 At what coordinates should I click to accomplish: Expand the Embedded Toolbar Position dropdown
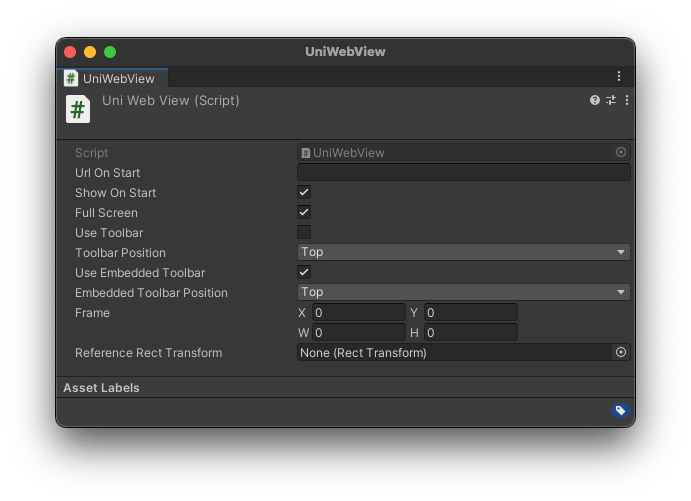463,293
